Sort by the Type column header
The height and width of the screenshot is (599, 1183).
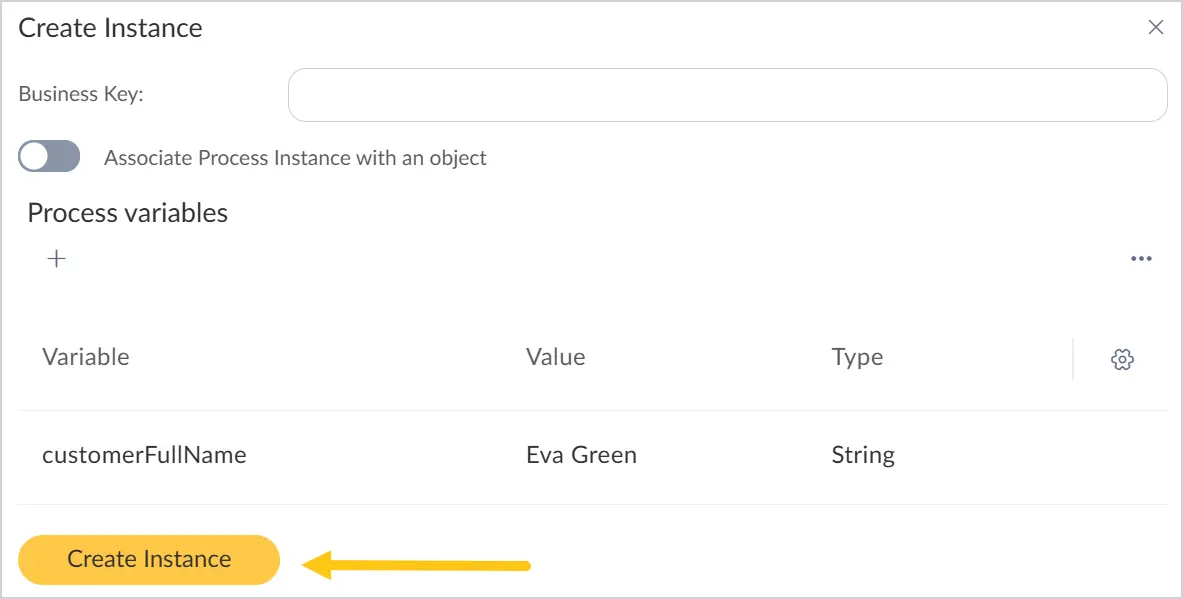click(857, 358)
